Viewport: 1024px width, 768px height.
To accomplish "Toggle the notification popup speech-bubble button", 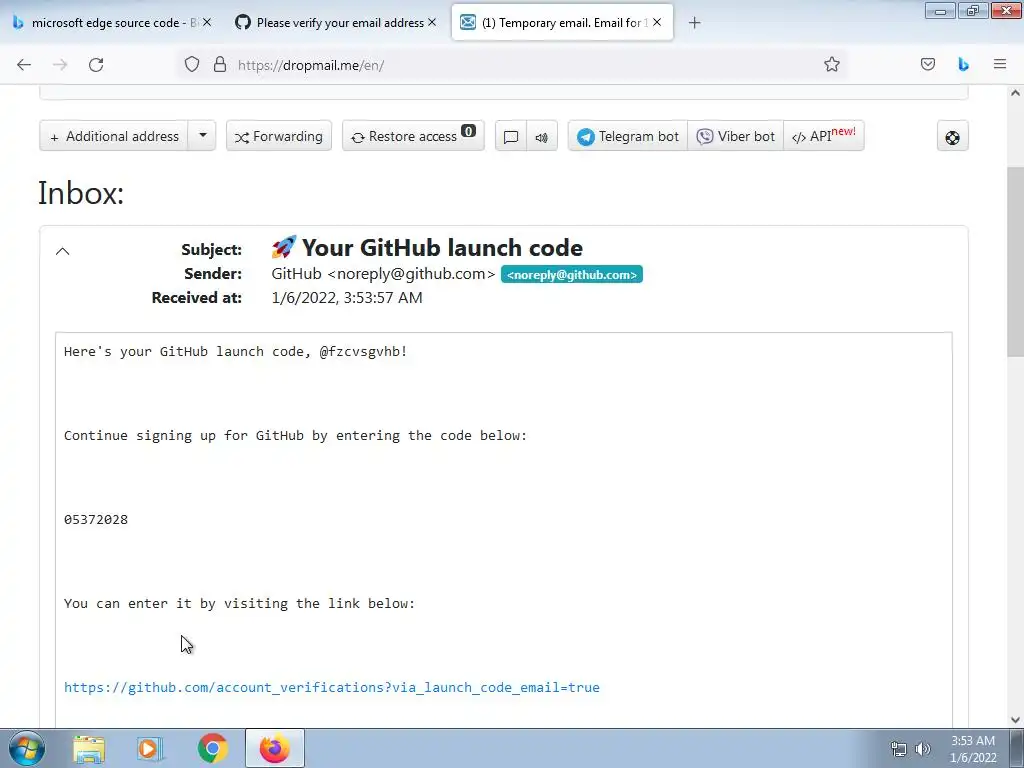I will coord(511,136).
